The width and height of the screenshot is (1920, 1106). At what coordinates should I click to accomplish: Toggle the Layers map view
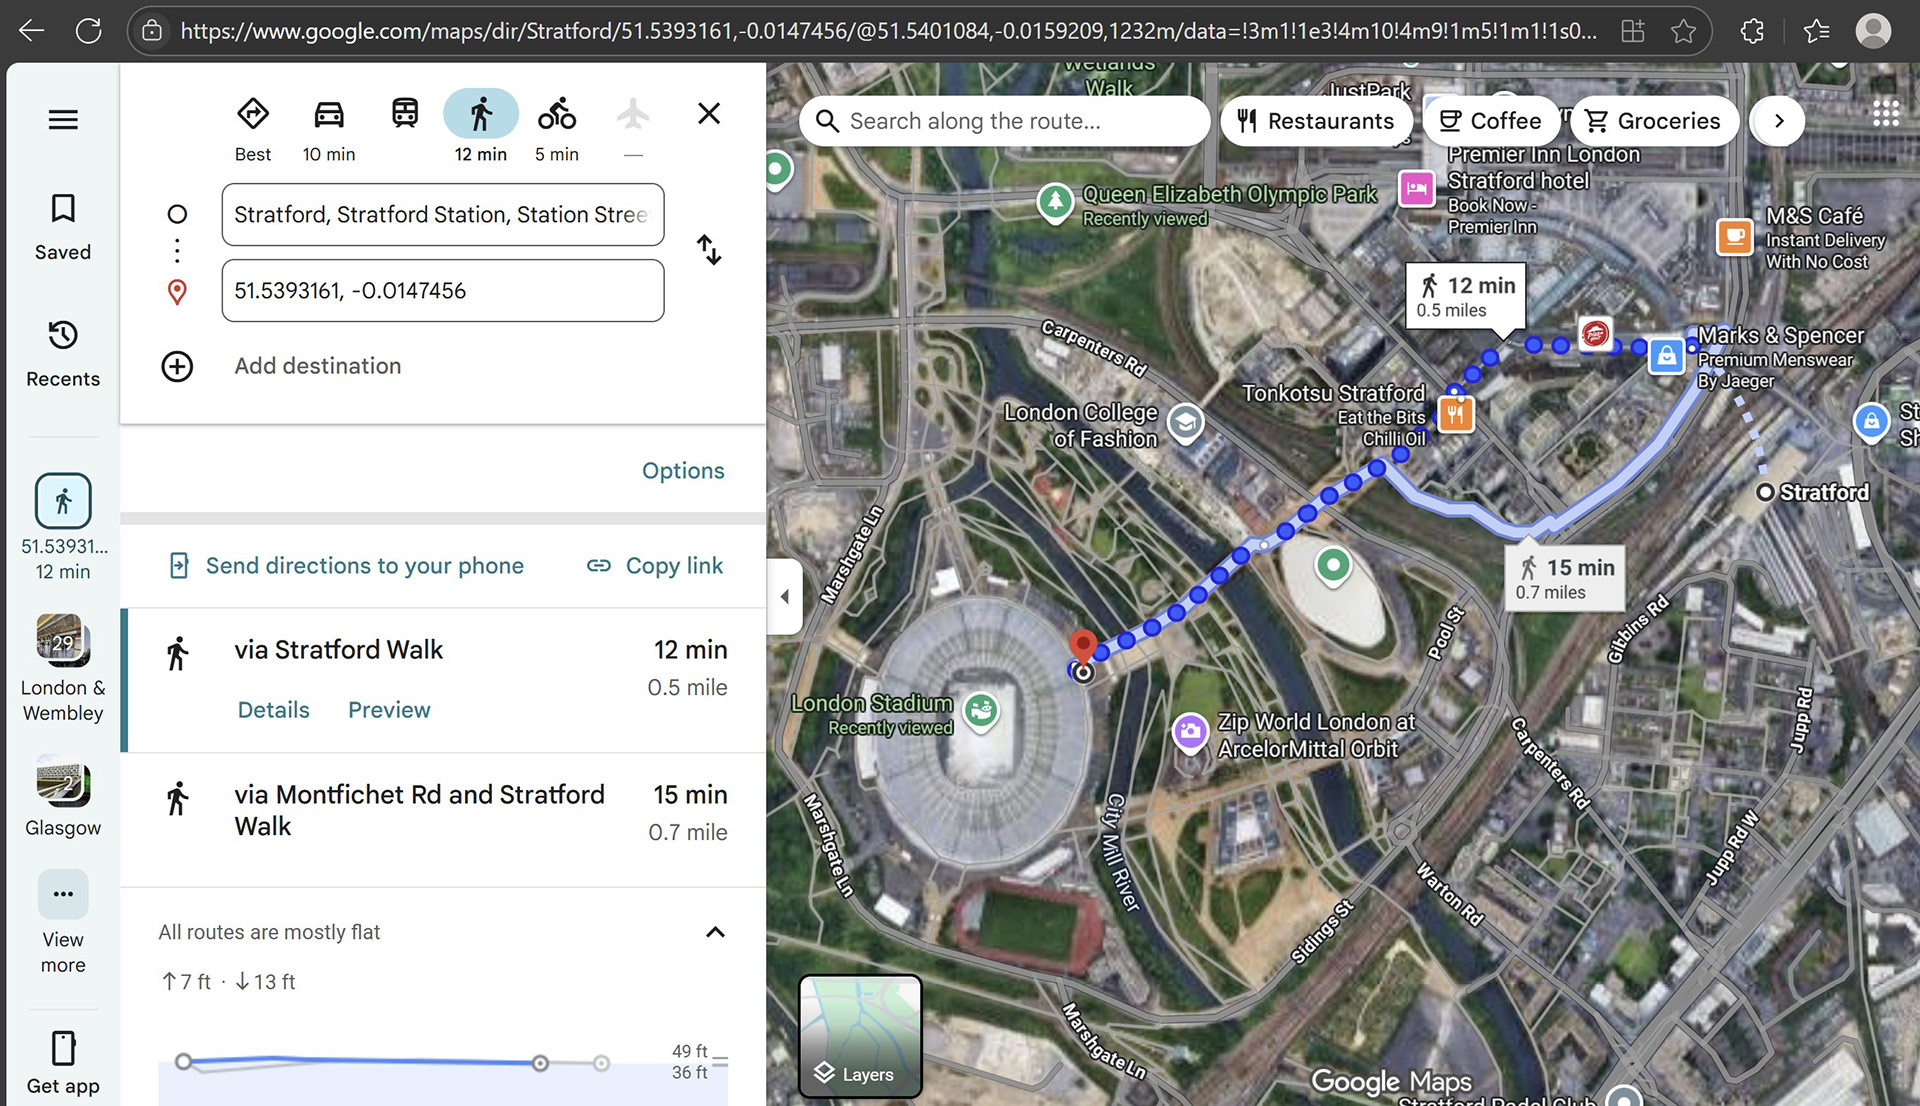(860, 1036)
